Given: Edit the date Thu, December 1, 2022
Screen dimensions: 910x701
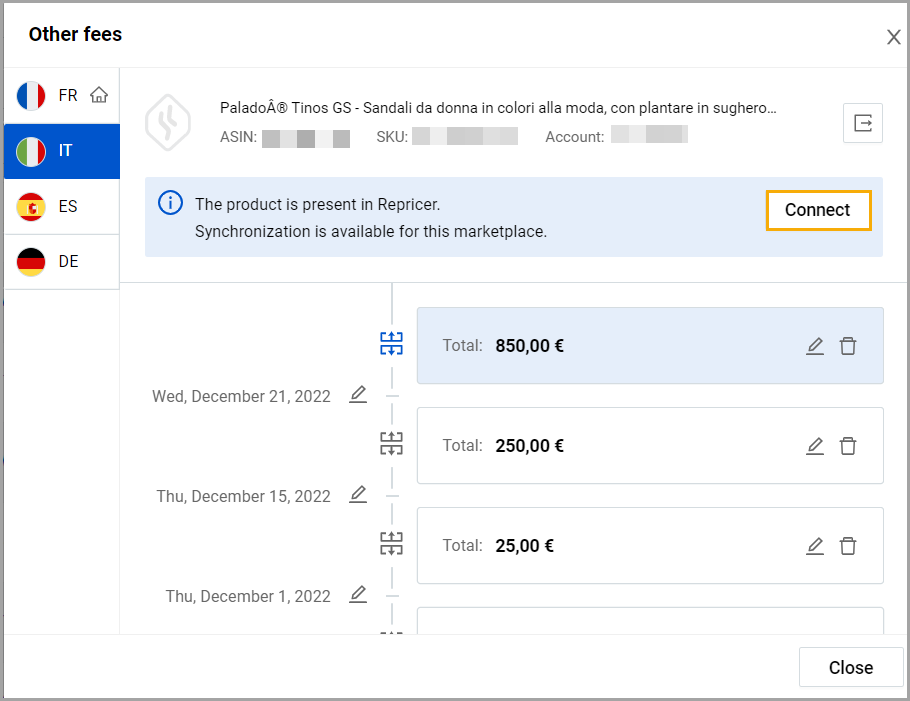Looking at the screenshot, I should click(358, 594).
